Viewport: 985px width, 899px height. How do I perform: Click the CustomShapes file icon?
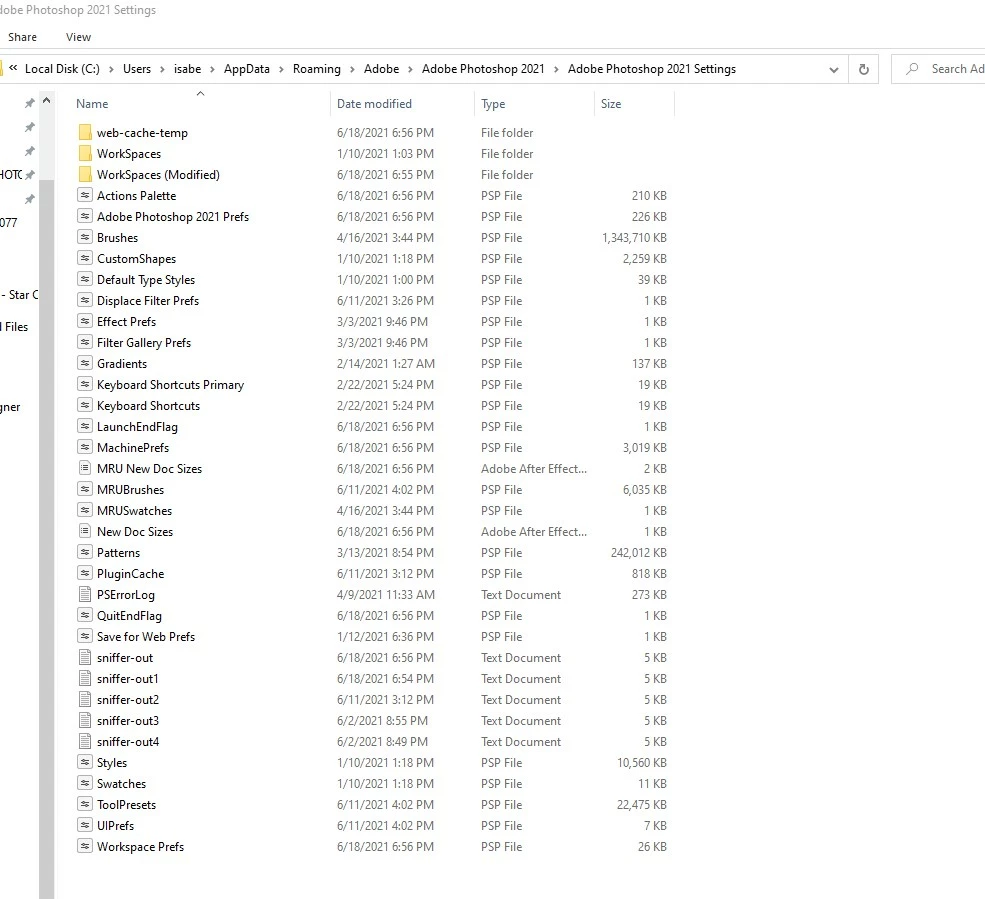point(85,258)
